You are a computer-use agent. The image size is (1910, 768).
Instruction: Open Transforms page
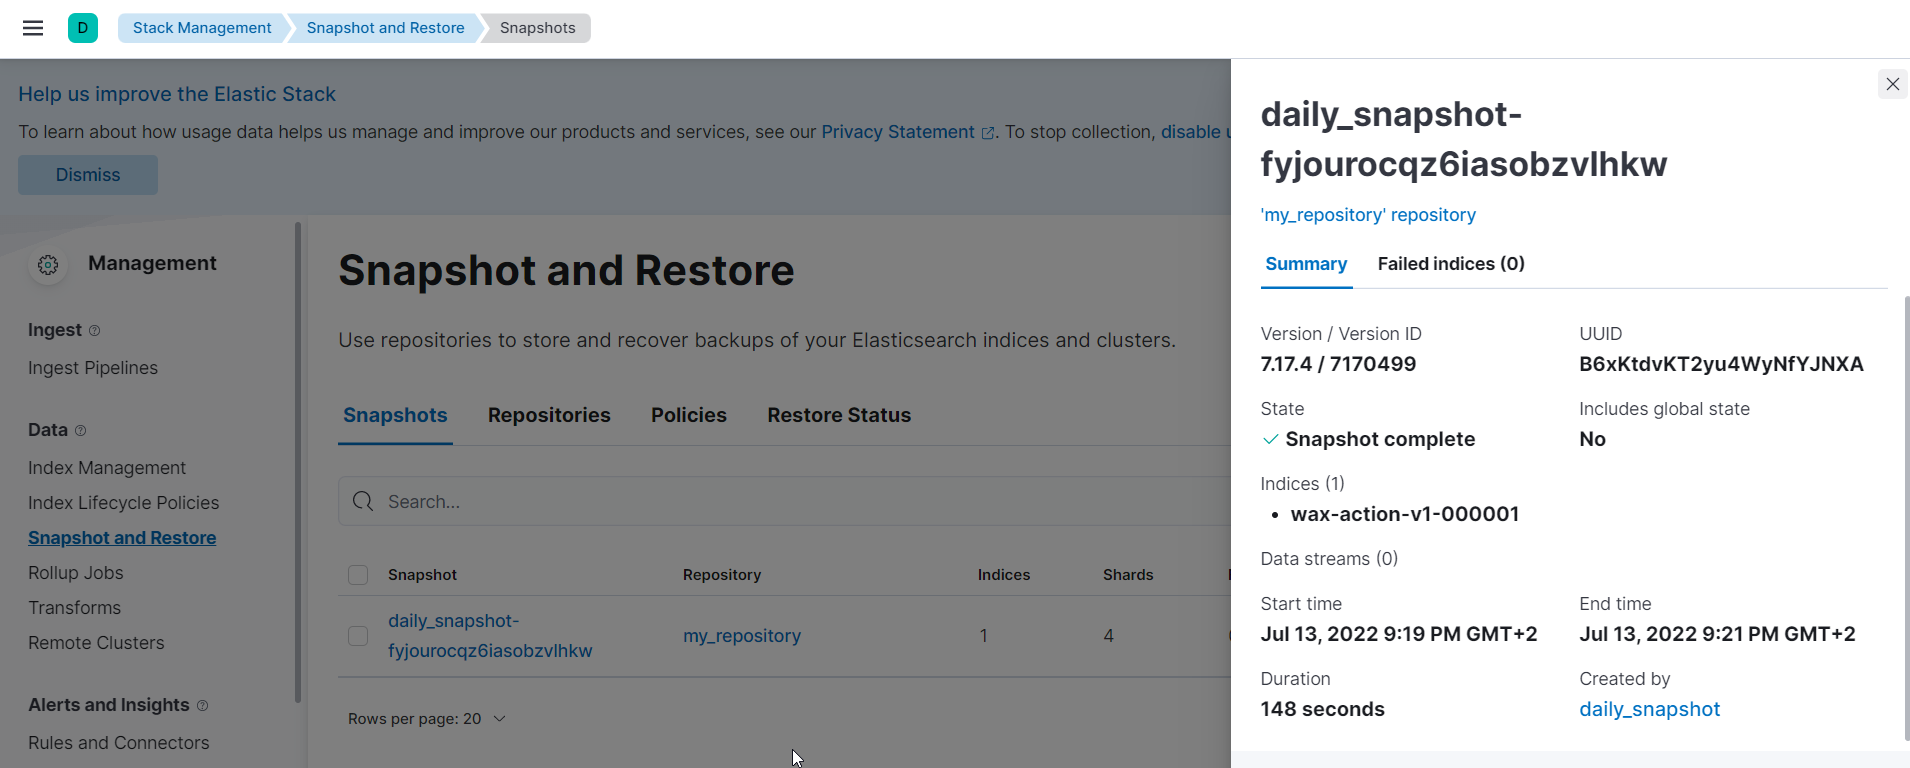click(x=74, y=608)
